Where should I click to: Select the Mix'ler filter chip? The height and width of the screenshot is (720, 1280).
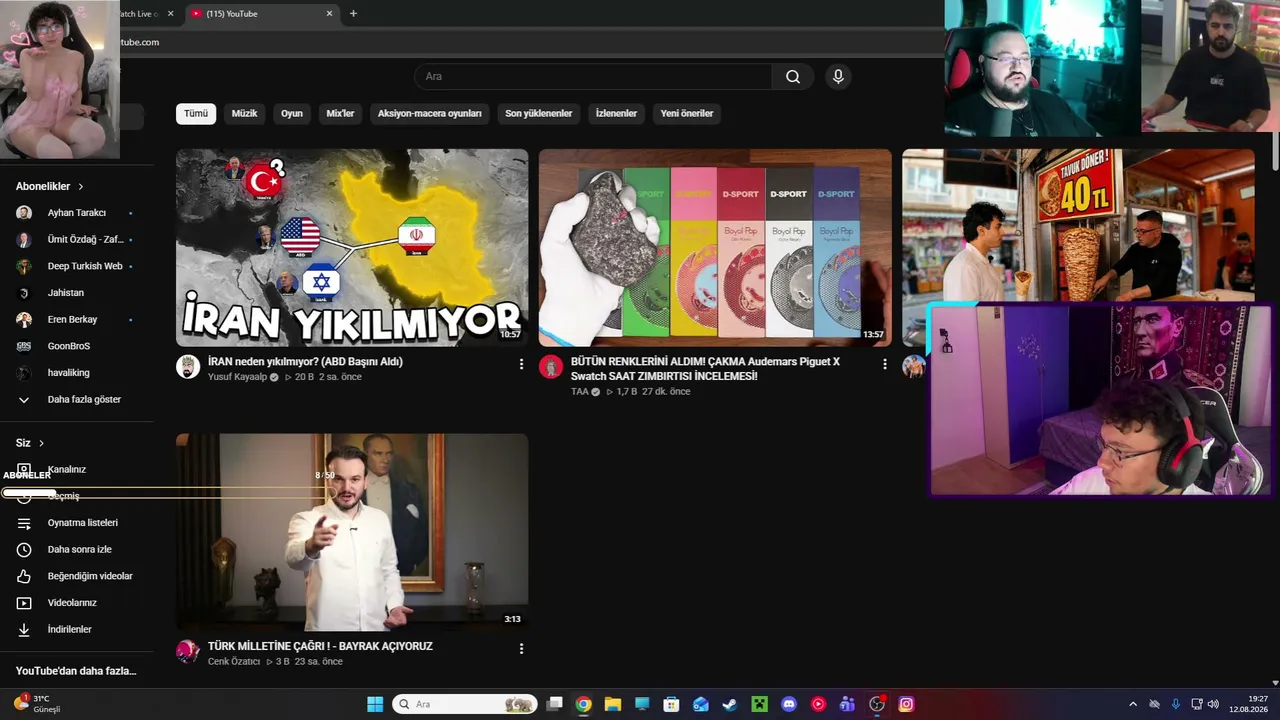click(x=340, y=114)
